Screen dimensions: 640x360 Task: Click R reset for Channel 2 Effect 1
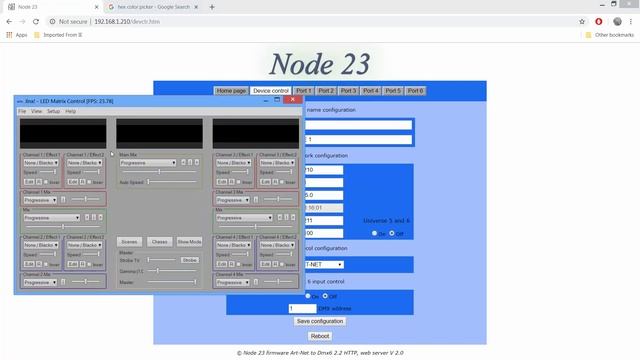coord(39,264)
